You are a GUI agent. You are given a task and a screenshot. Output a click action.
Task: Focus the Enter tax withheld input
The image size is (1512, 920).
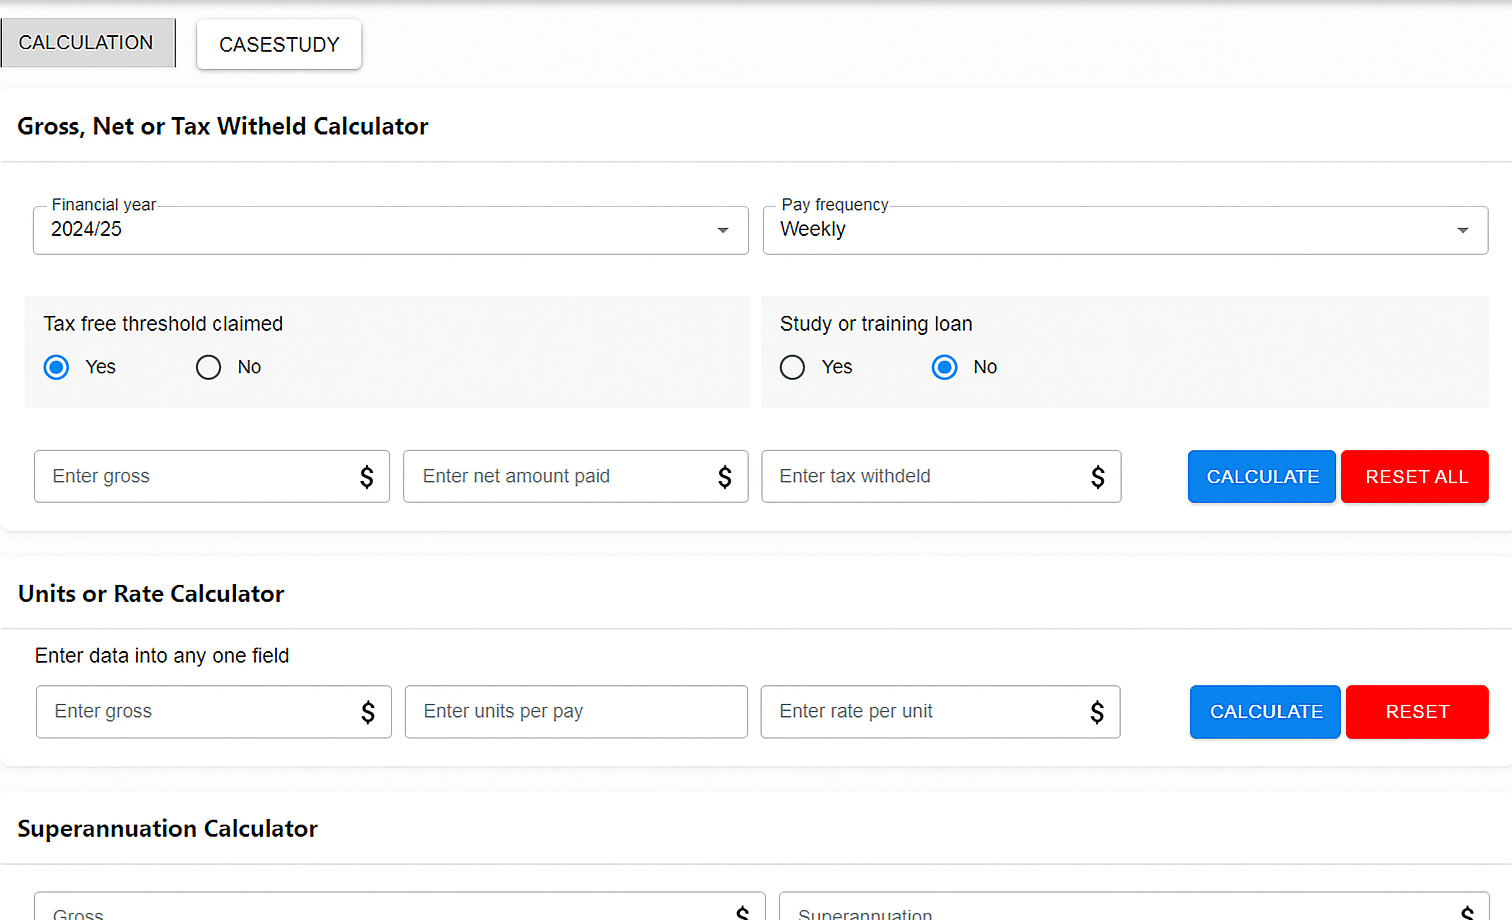click(x=925, y=477)
